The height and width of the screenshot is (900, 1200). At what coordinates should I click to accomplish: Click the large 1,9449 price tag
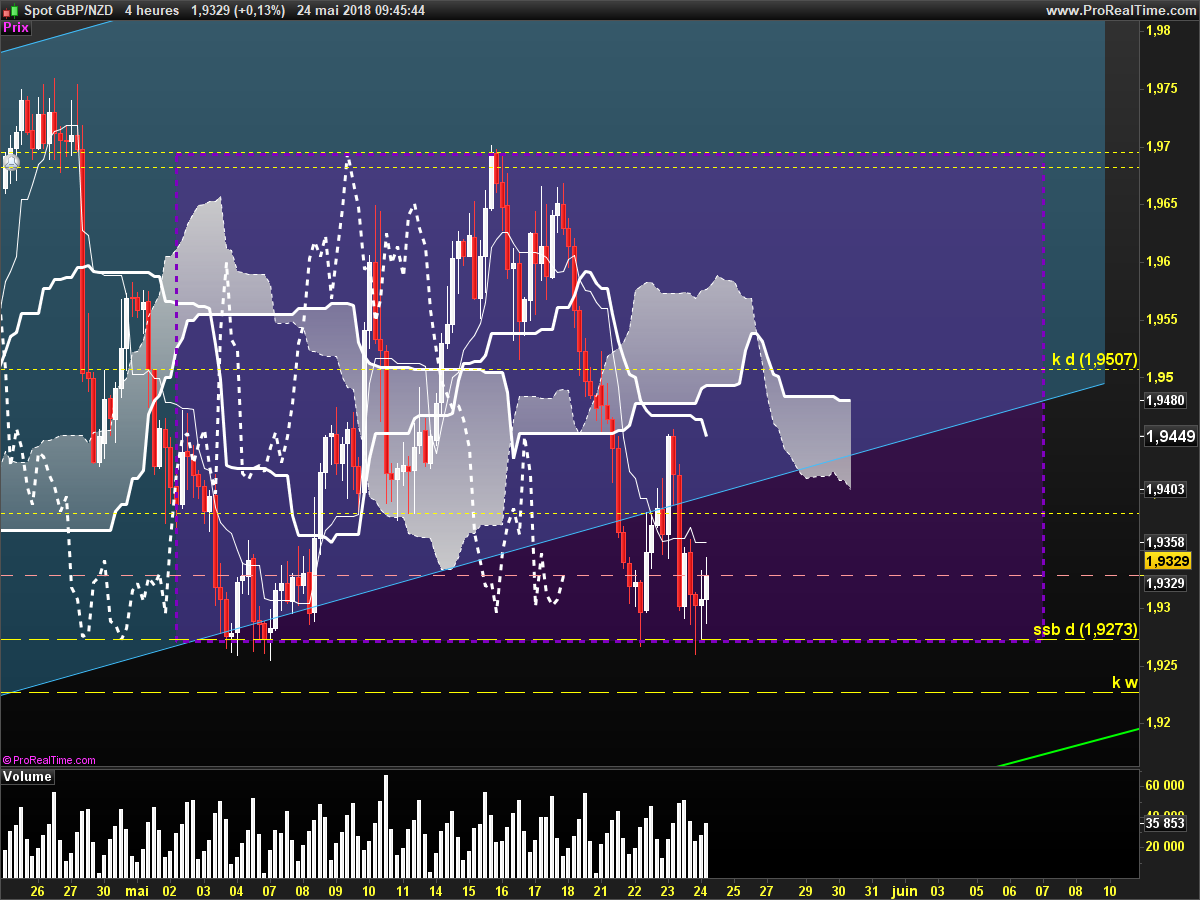coord(1170,436)
